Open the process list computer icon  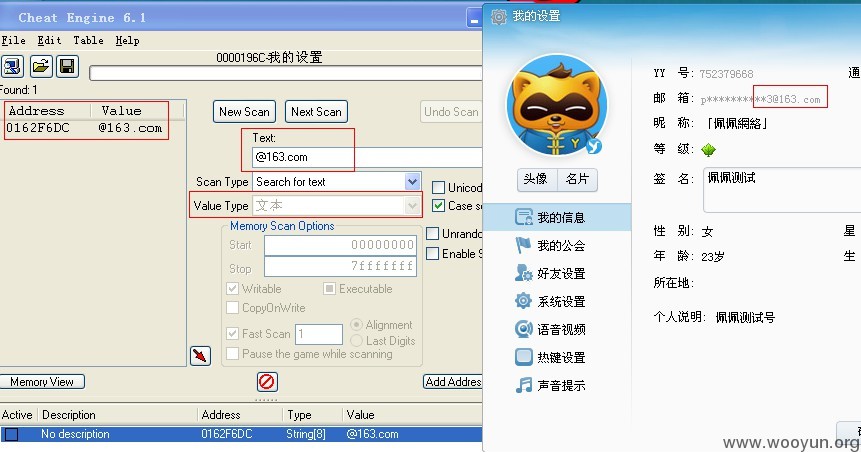(x=12, y=66)
